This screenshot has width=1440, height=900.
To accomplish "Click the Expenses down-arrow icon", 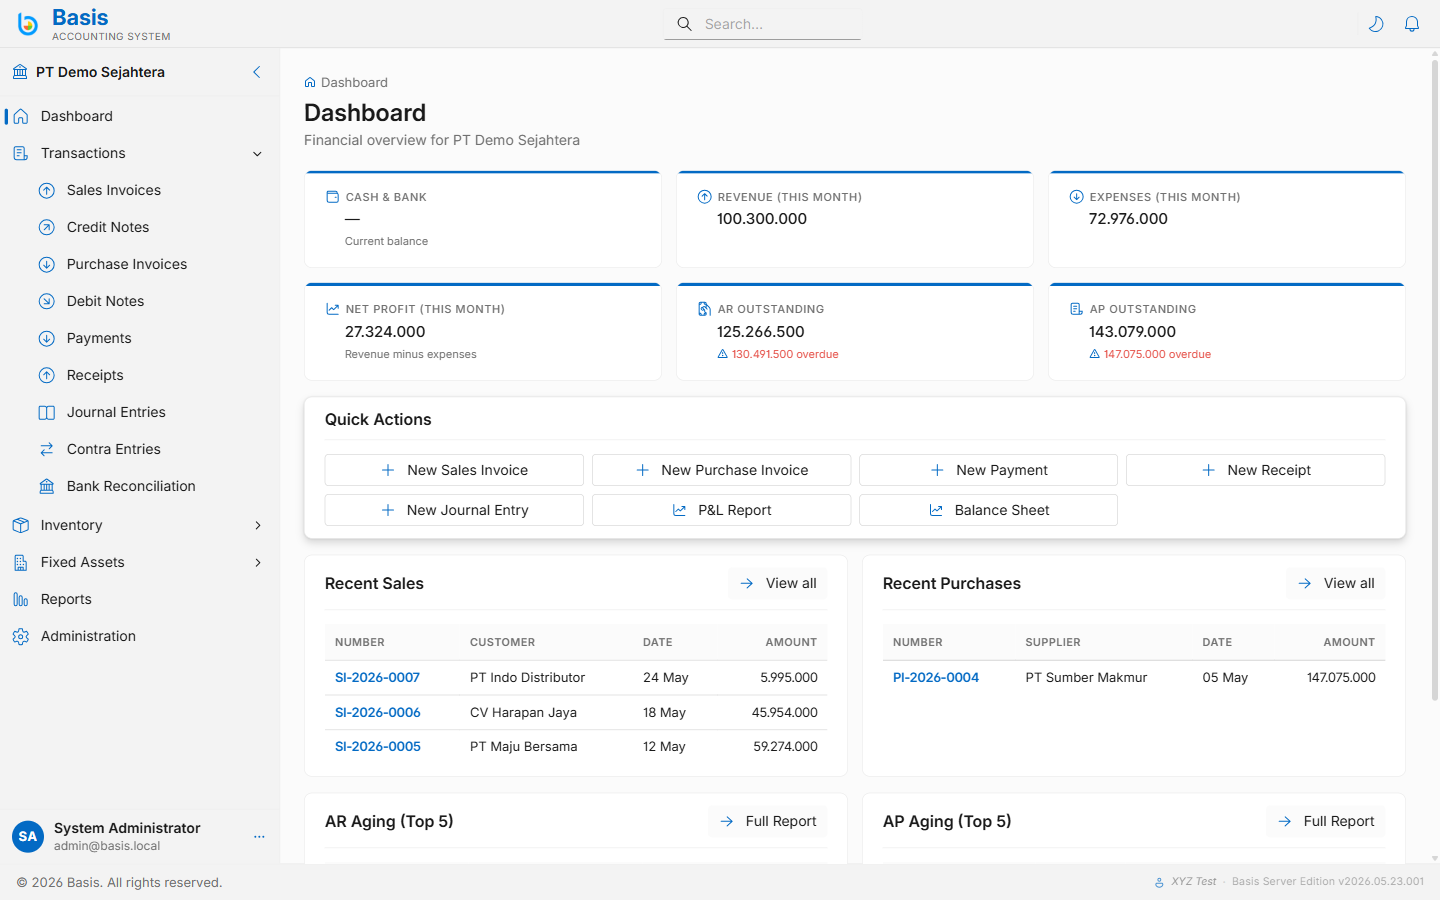I will click(1077, 197).
